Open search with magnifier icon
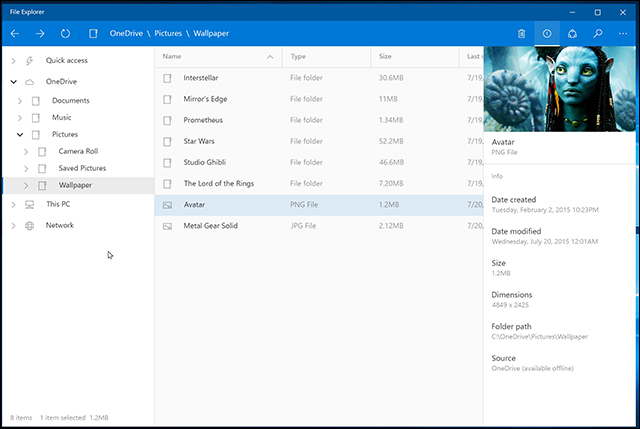 (598, 33)
